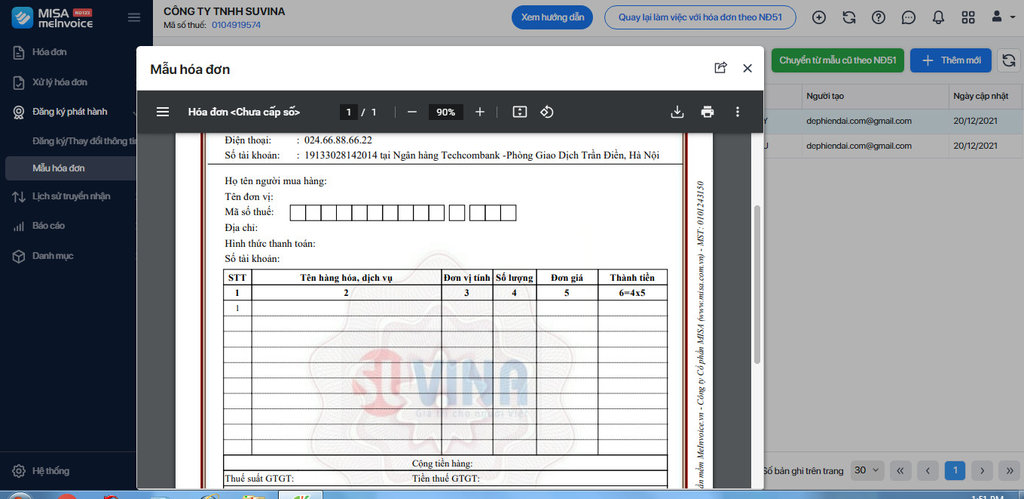1024x499 pixels.
Task: Click the share icon in Mẫu hóa đơn dialog
Action: point(720,68)
